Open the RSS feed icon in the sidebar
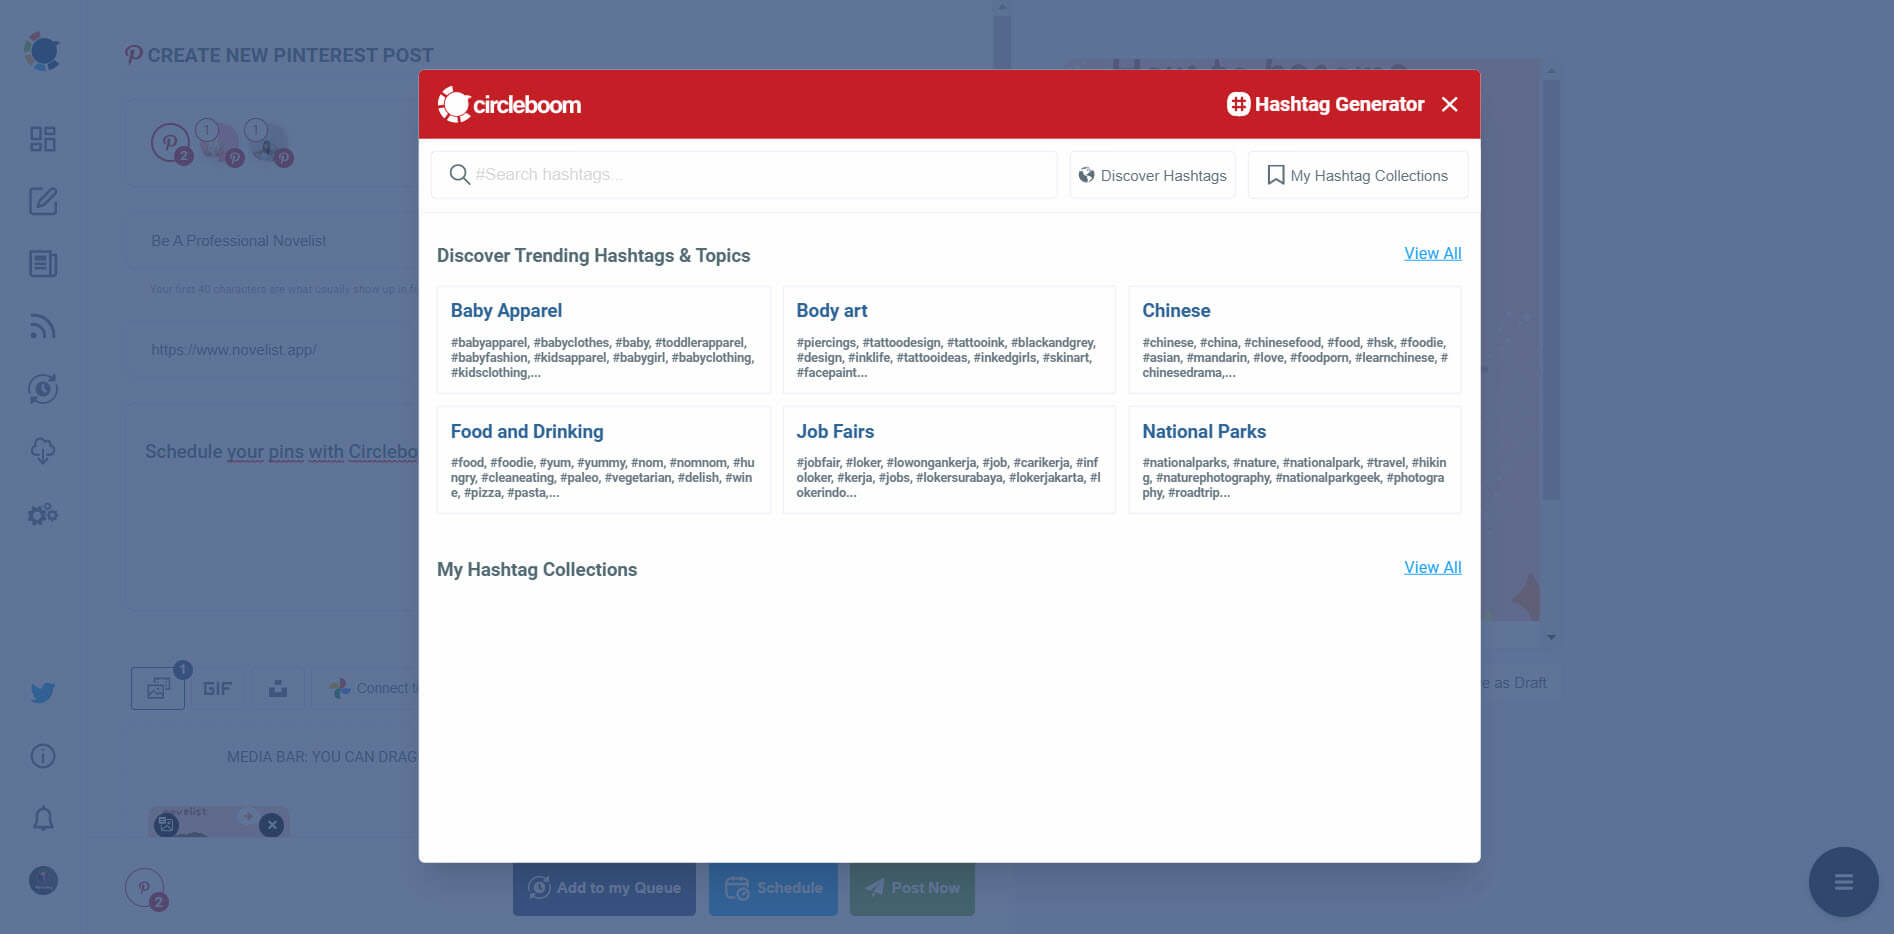This screenshot has width=1894, height=934. pyautogui.click(x=42, y=327)
